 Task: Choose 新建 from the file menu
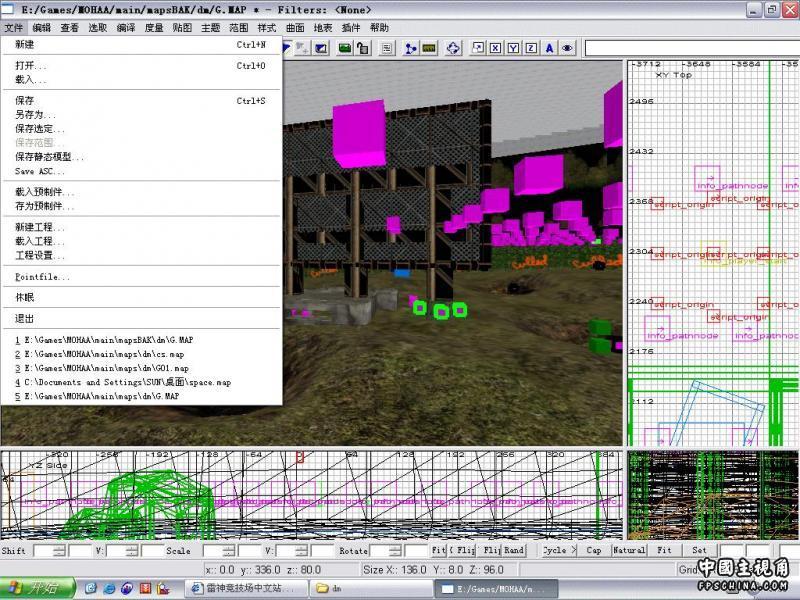pyautogui.click(x=141, y=44)
